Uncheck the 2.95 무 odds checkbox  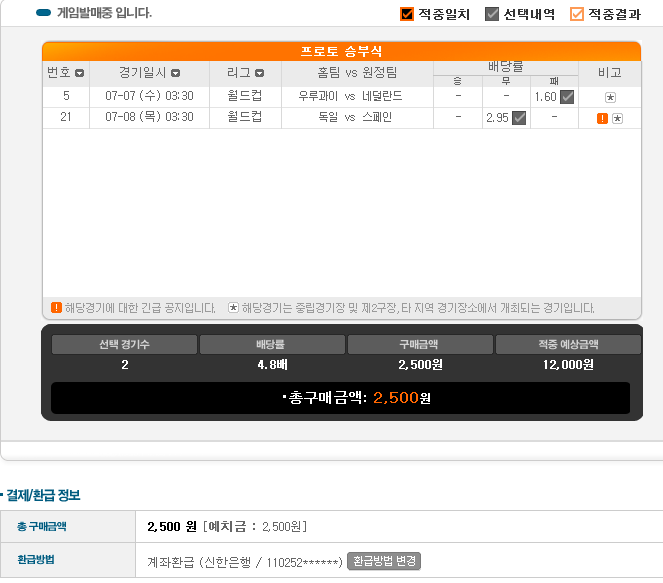[x=519, y=118]
